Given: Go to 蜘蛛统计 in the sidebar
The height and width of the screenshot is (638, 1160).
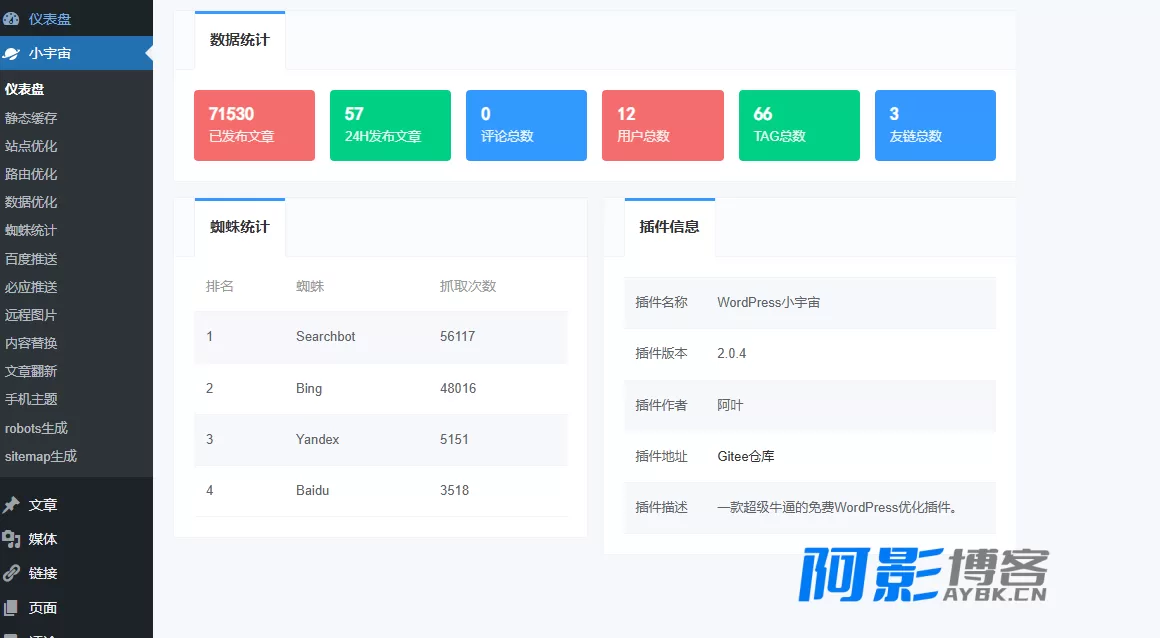Looking at the screenshot, I should point(31,230).
